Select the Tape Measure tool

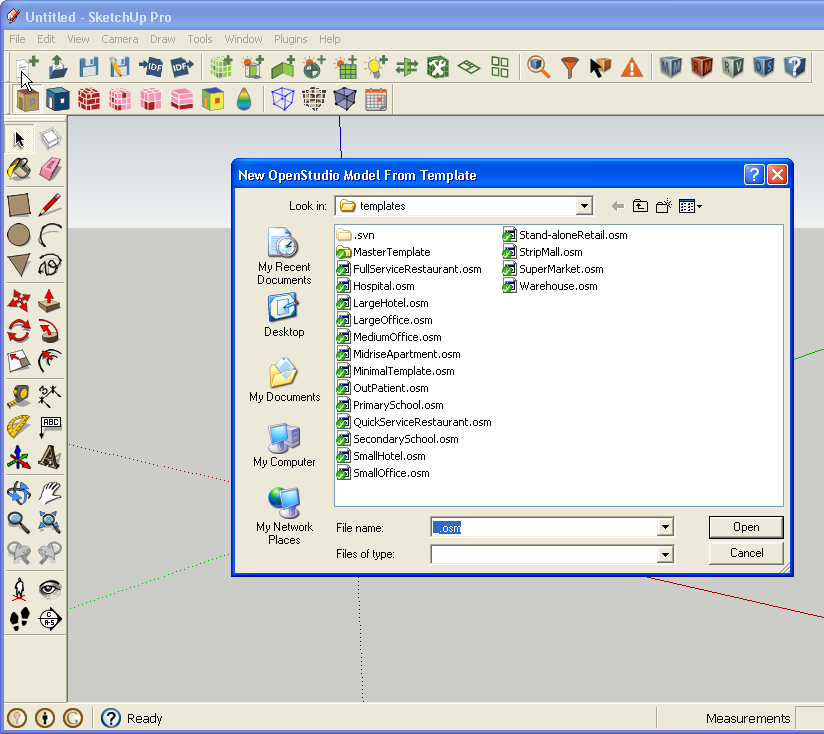click(x=19, y=396)
